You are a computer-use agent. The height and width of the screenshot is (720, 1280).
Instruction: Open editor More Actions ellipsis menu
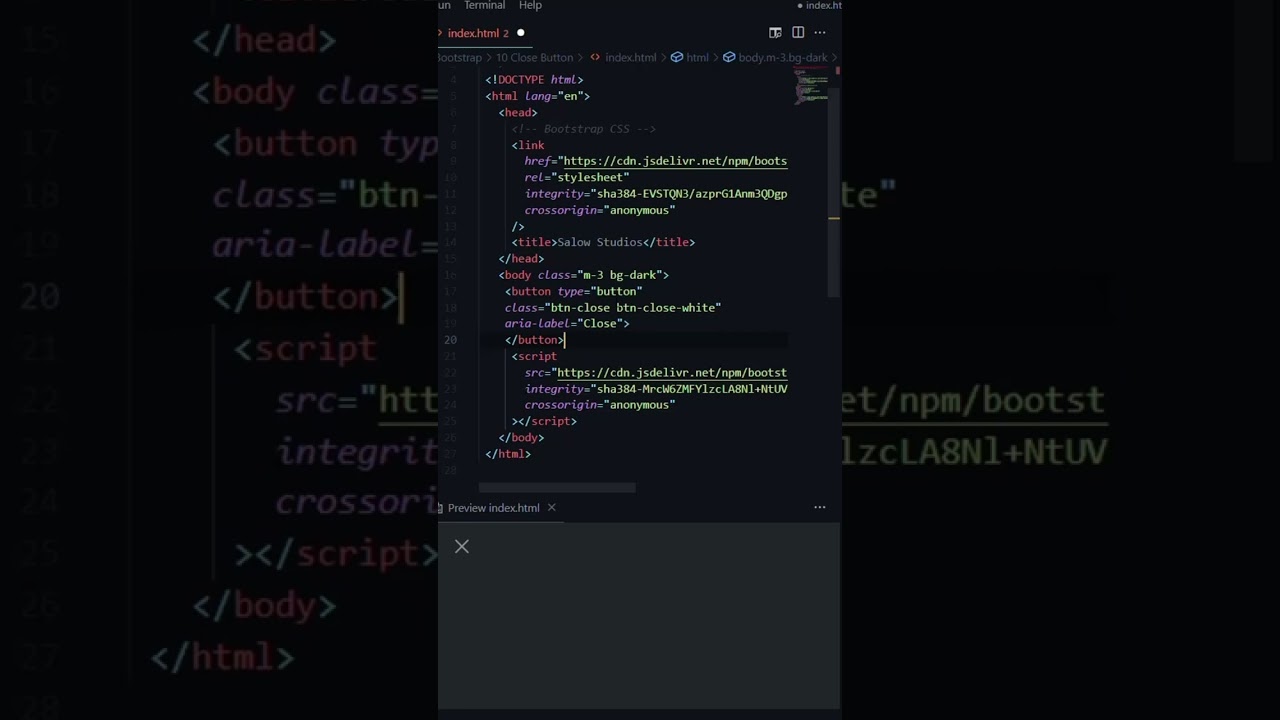820,33
